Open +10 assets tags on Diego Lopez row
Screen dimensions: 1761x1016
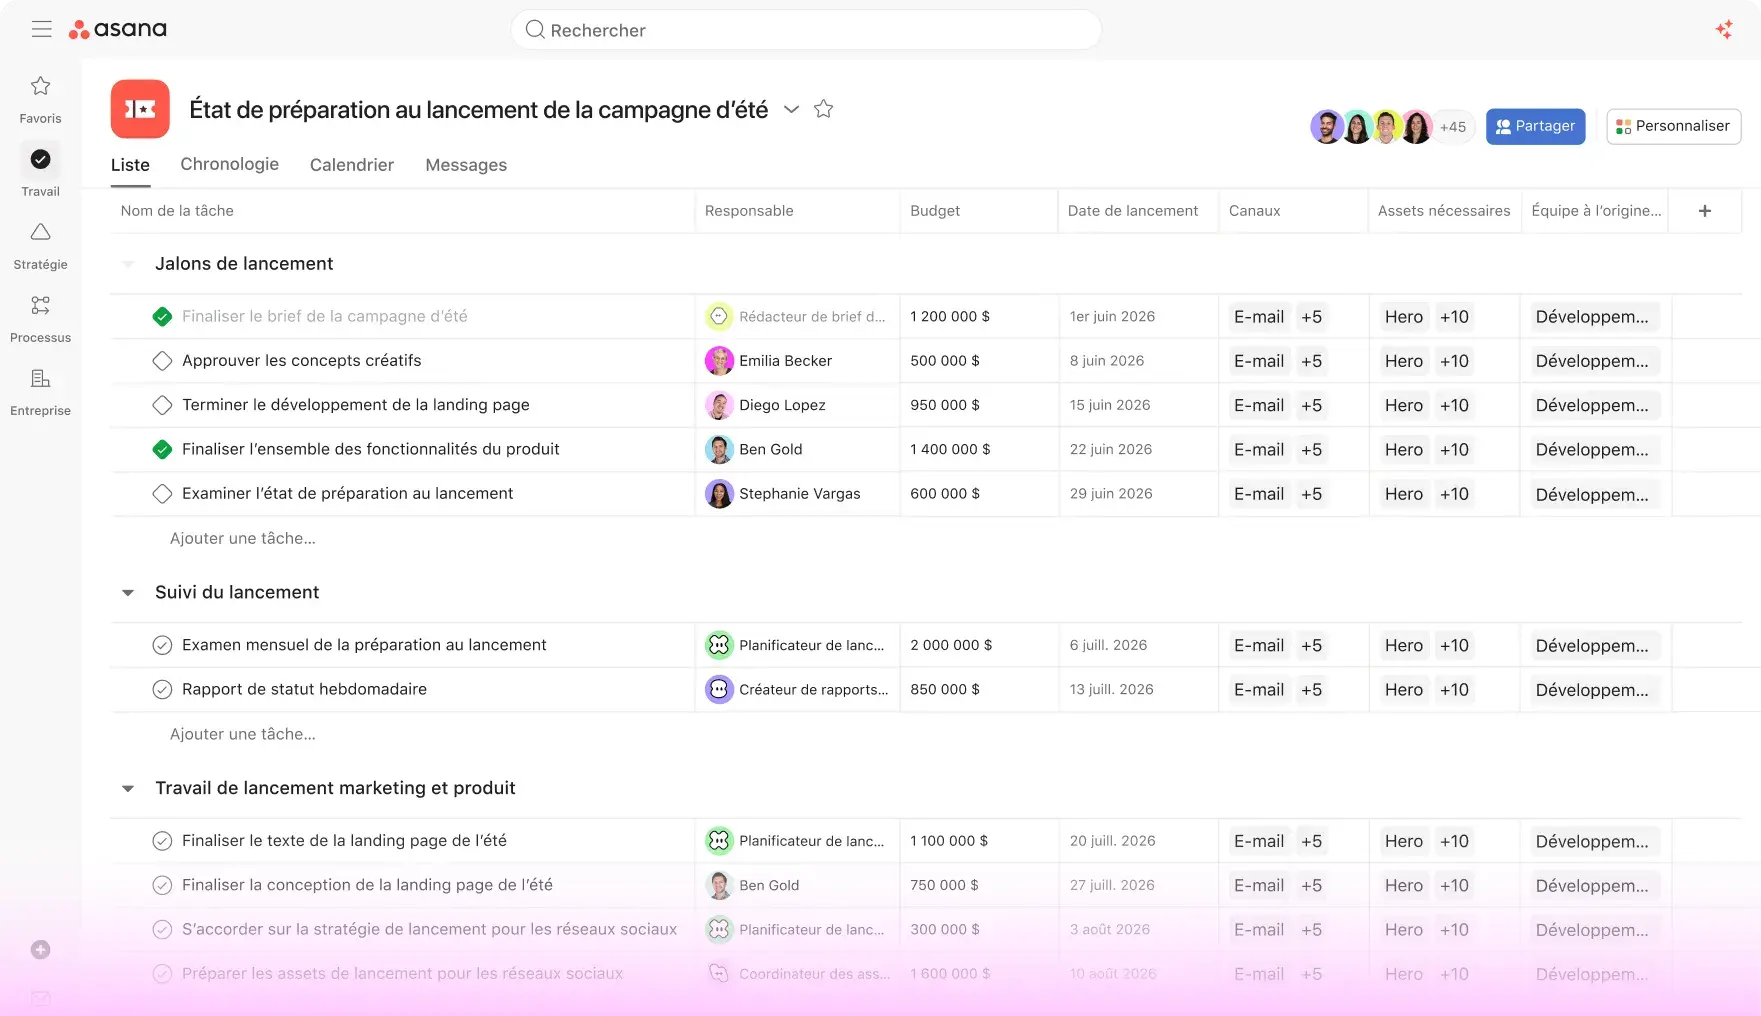point(1454,405)
